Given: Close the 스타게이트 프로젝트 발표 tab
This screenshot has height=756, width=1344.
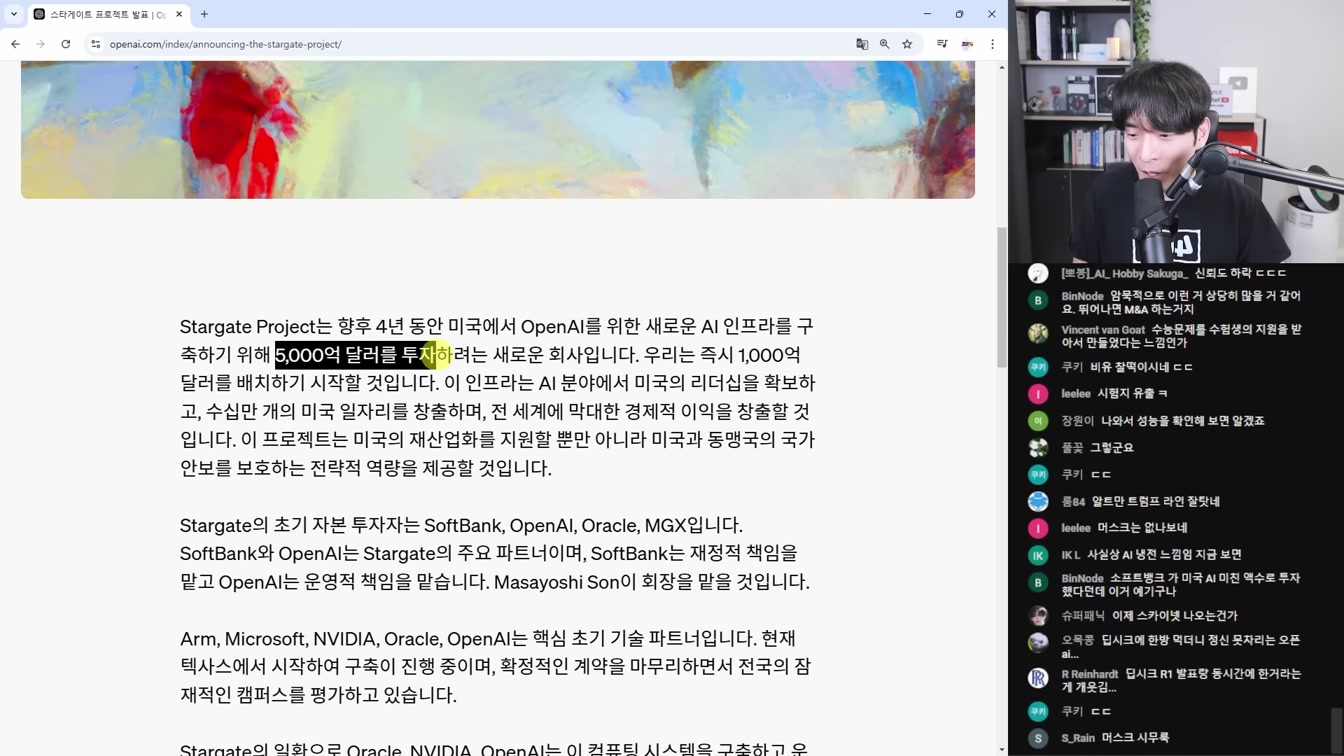Looking at the screenshot, I should [x=179, y=14].
